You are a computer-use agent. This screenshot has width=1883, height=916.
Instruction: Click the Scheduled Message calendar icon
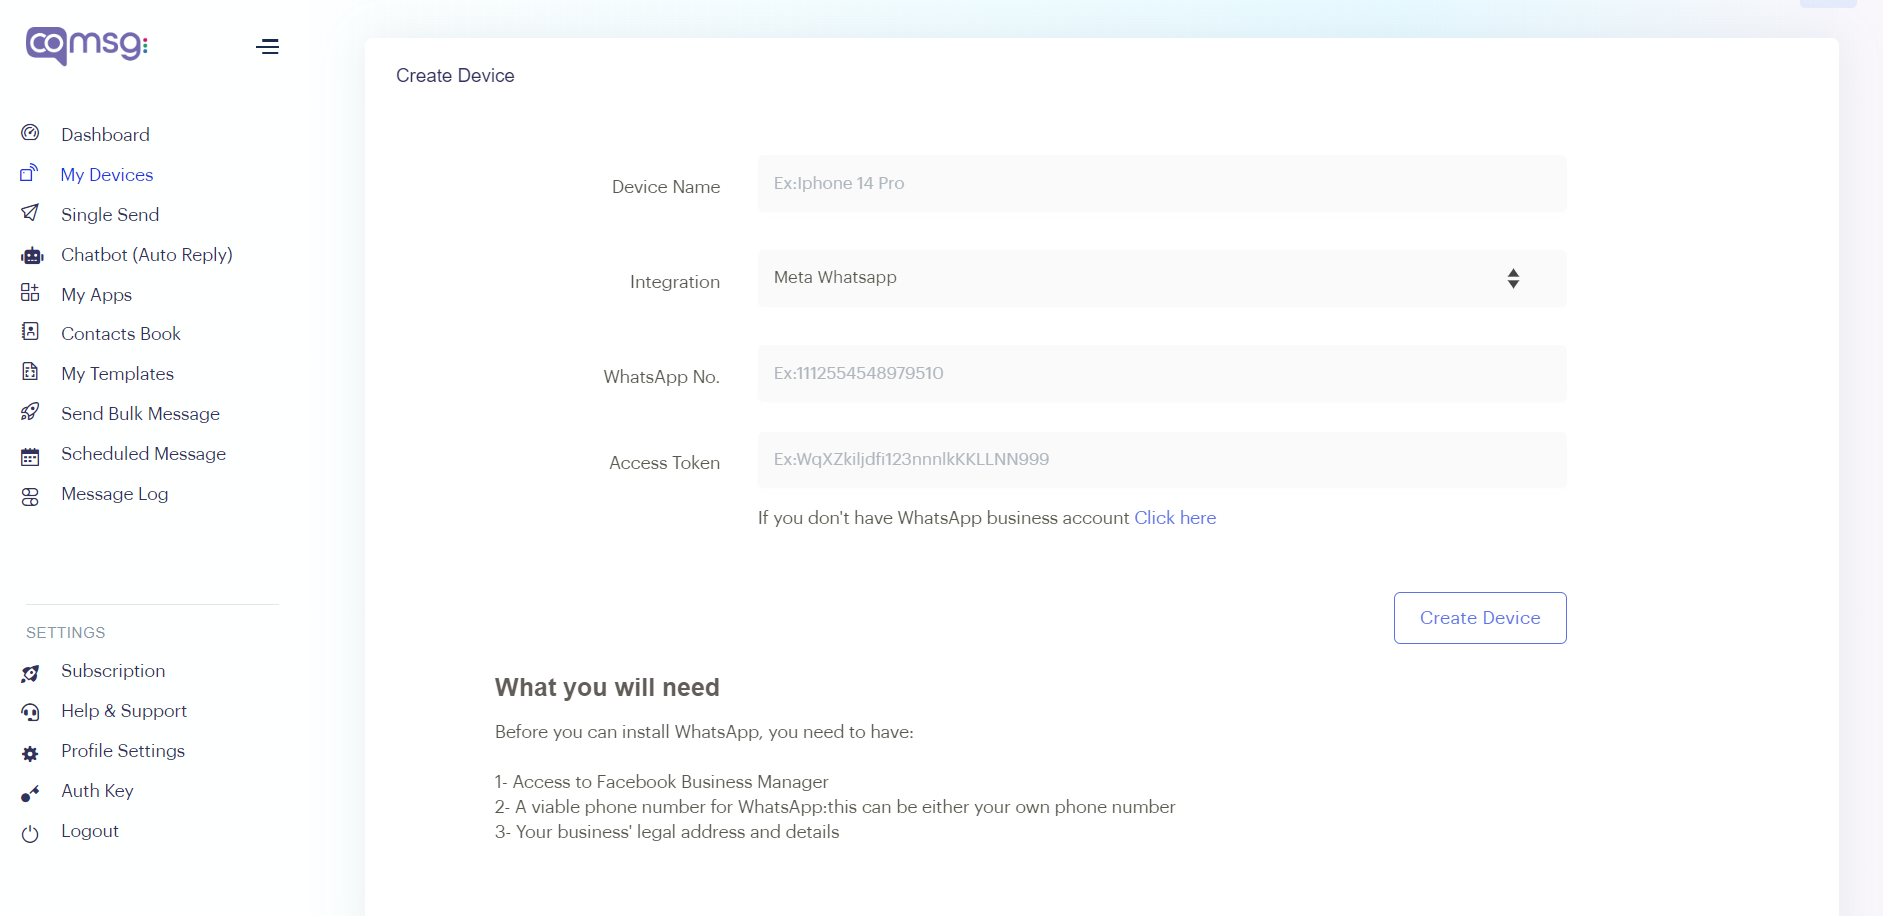(30, 456)
